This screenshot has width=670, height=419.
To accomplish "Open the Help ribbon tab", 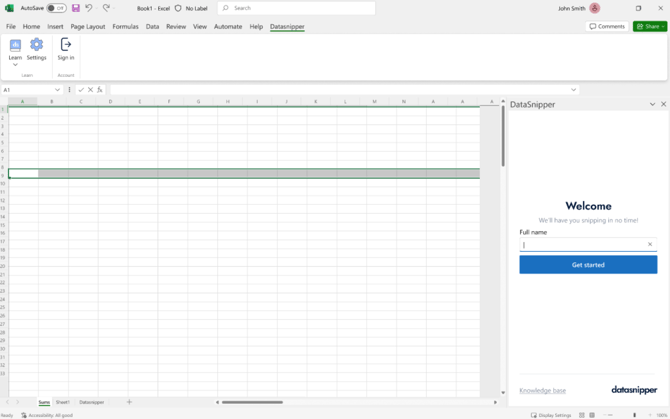I will [256, 26].
